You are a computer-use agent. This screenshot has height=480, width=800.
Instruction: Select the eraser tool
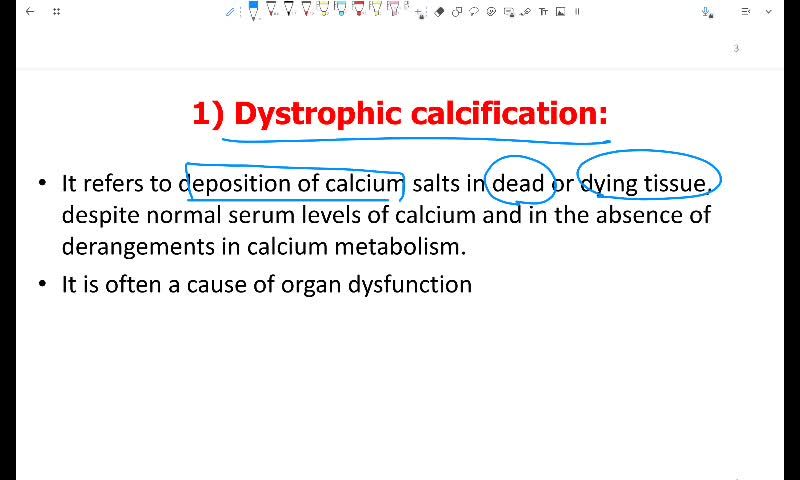[x=439, y=12]
